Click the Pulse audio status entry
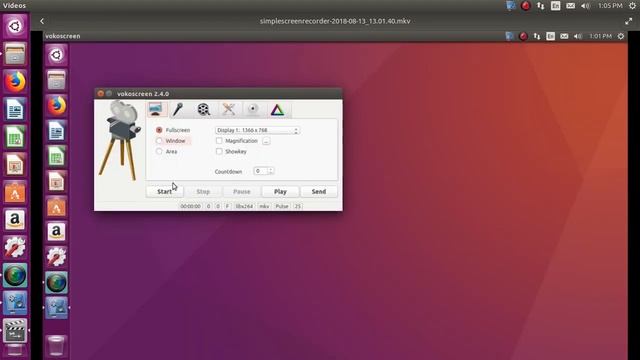Viewport: 640px width, 360px height. [x=282, y=207]
